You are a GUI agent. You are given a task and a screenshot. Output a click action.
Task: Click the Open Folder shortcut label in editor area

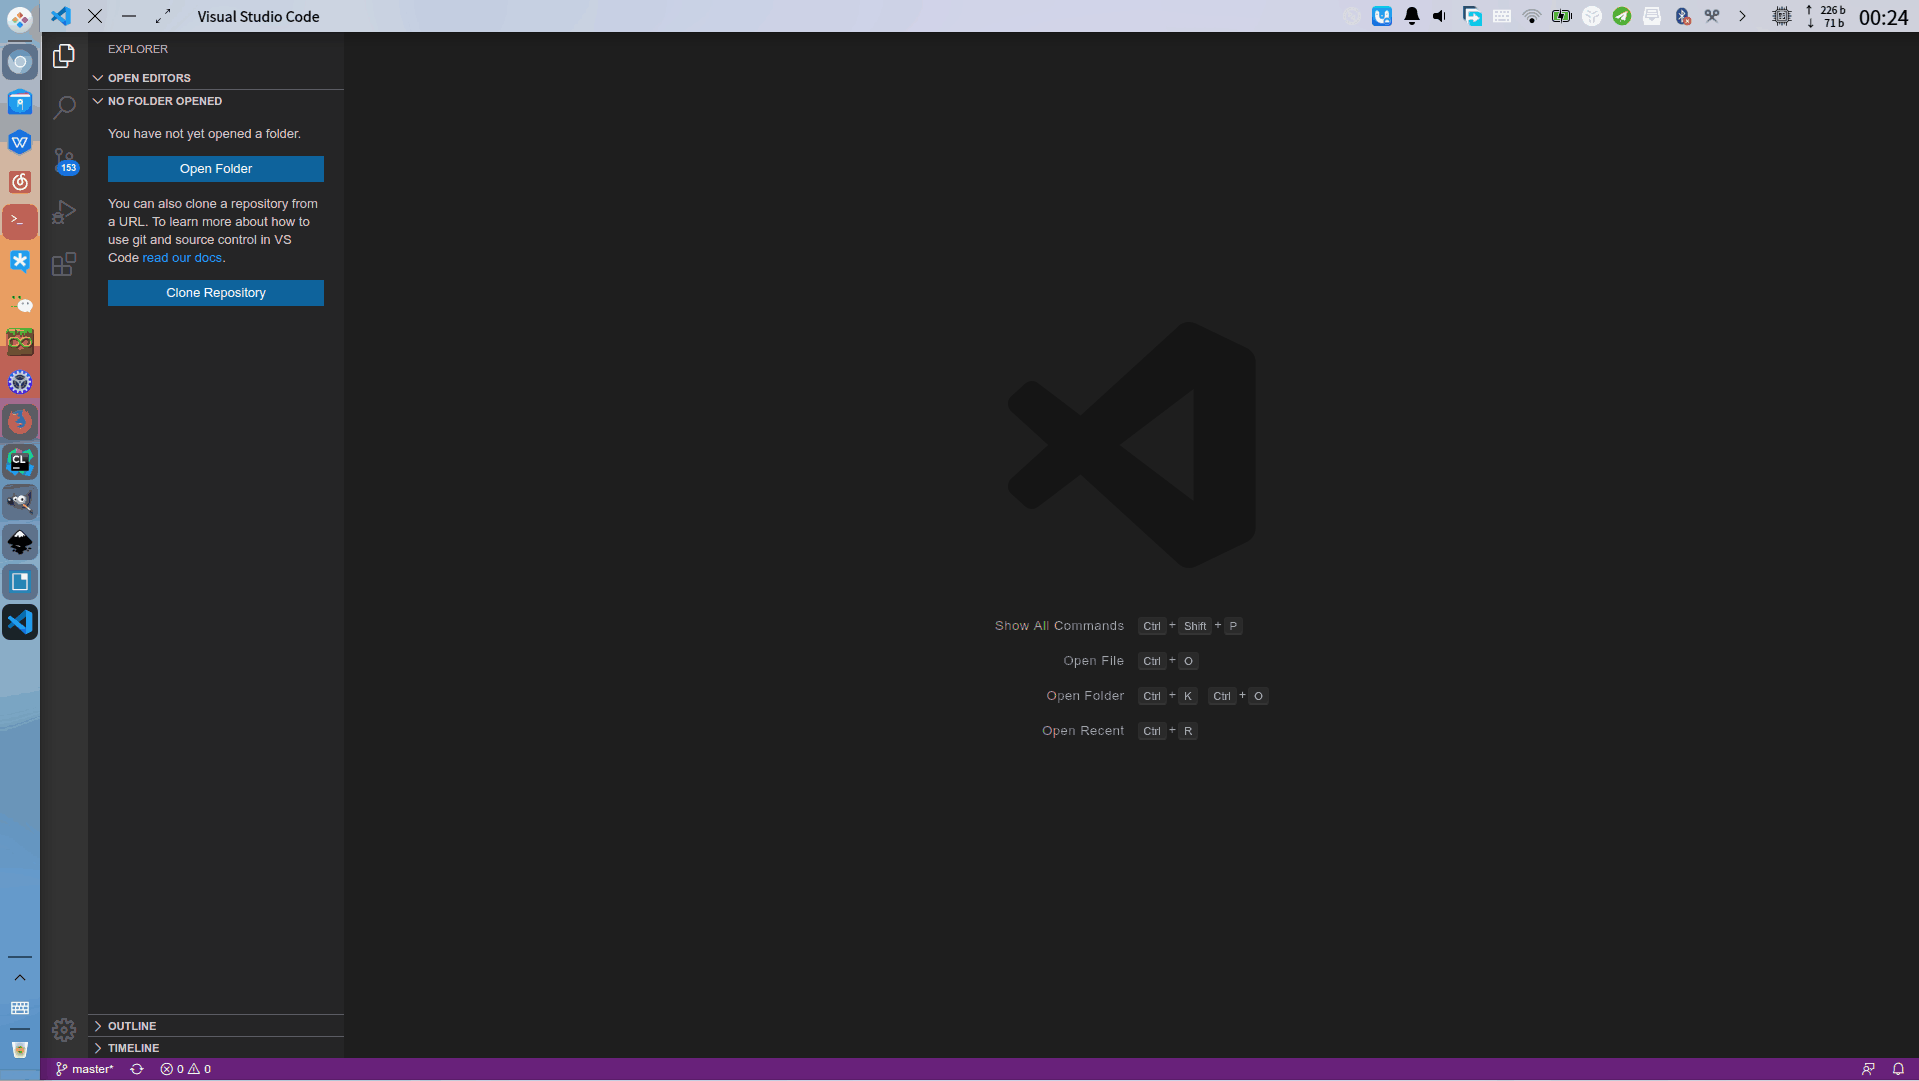[1085, 696]
